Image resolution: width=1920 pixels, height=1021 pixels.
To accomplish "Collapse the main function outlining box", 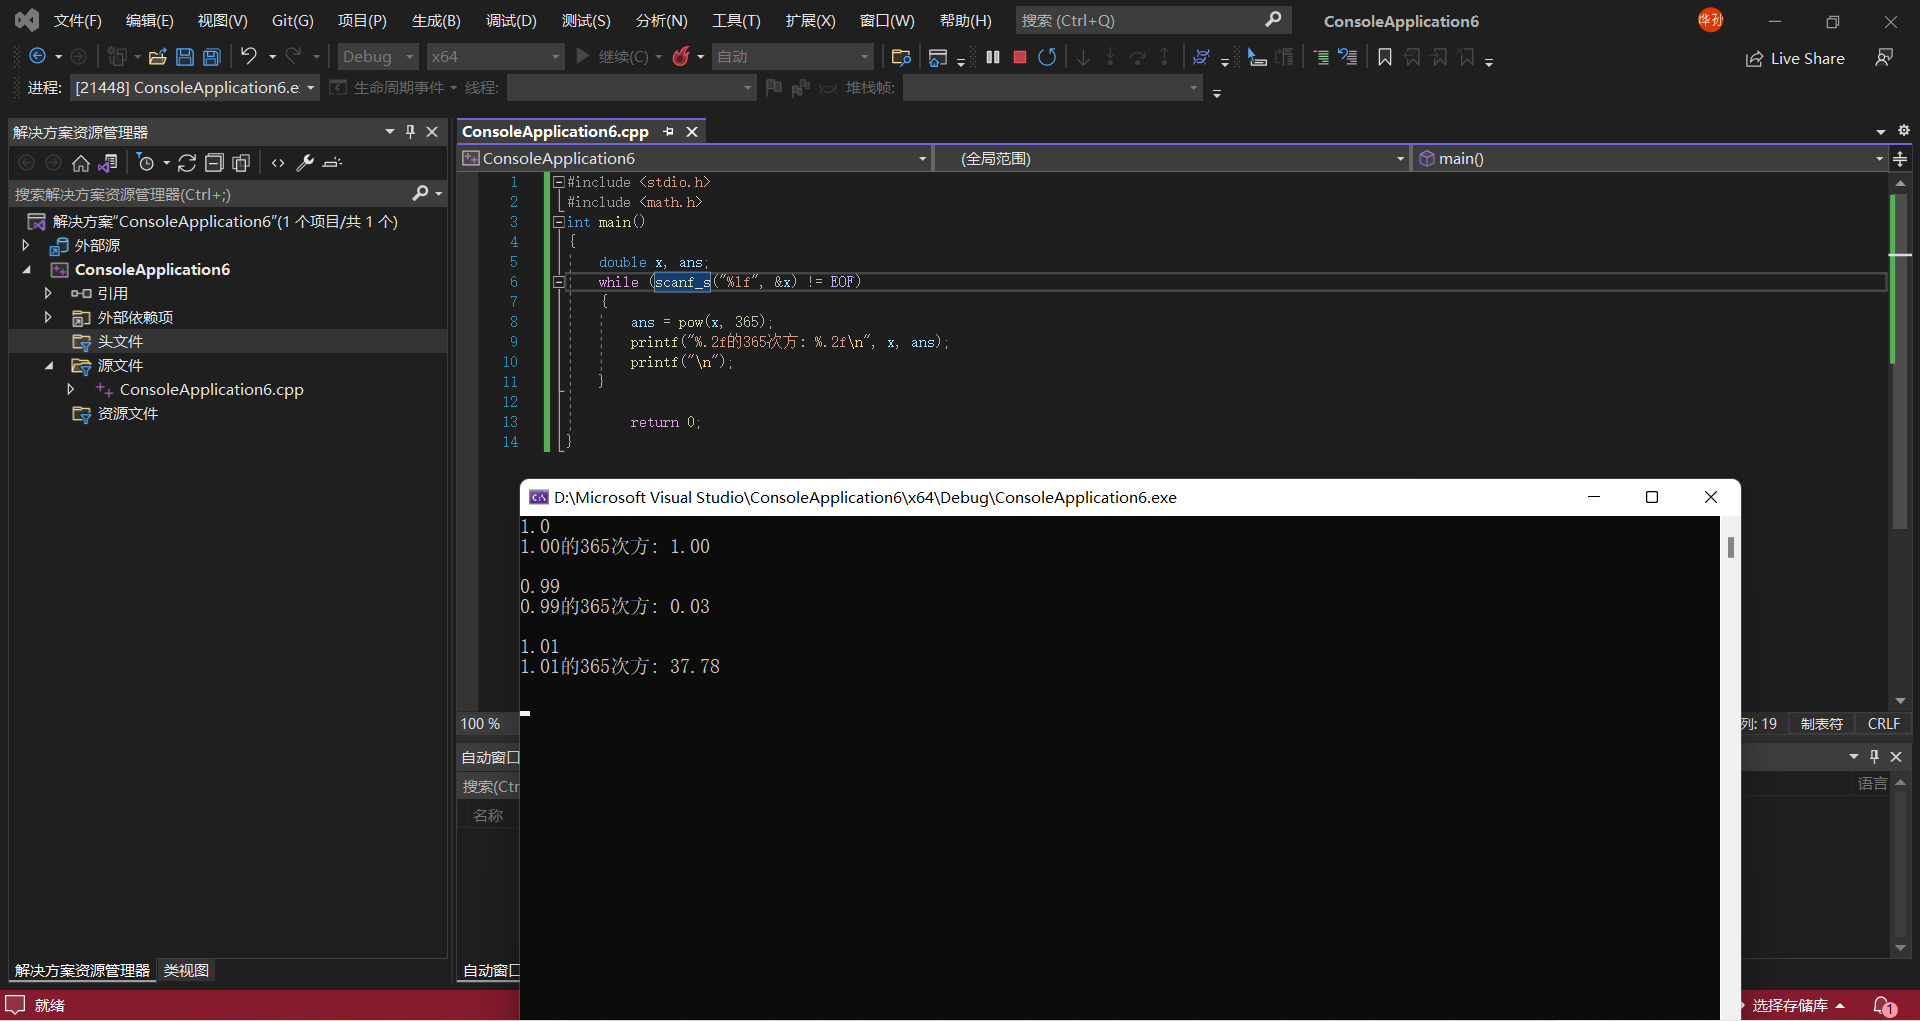I will [559, 222].
